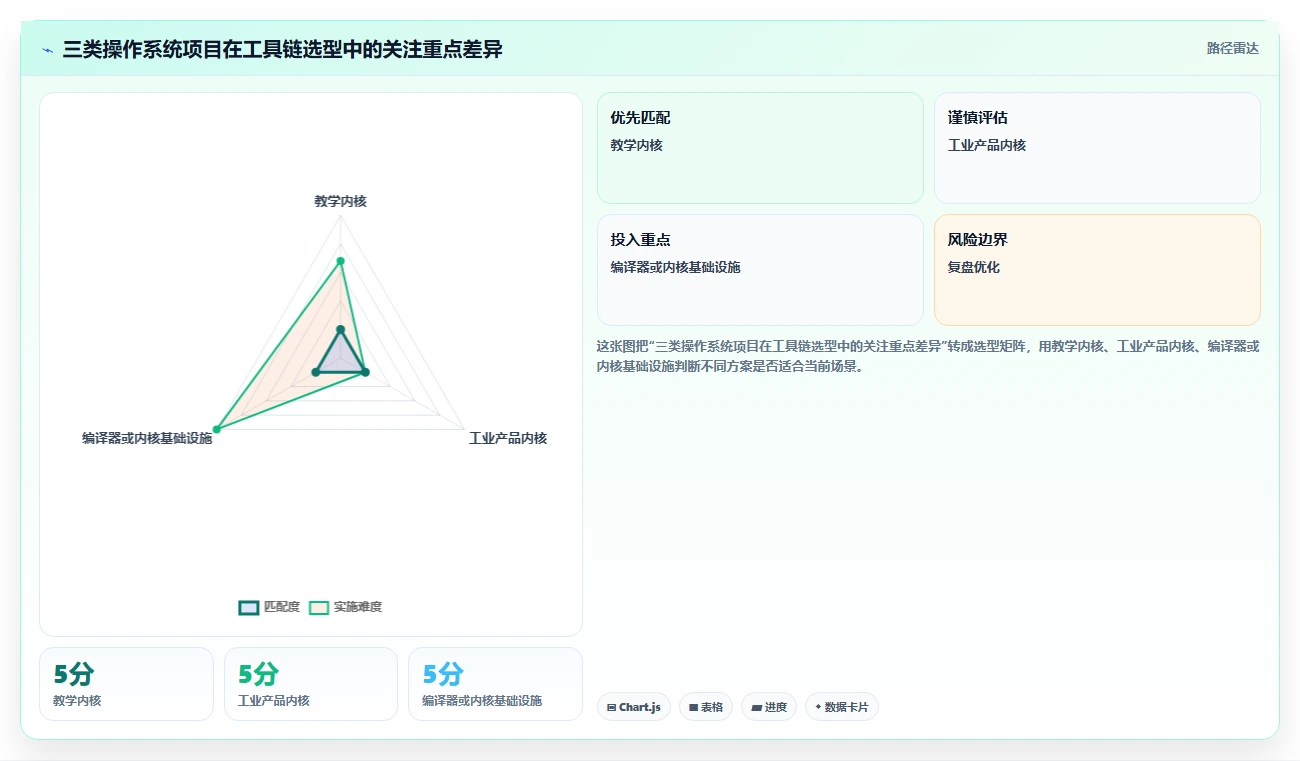This screenshot has height=761, width=1300.
Task: Toggle the 实施难度 legend entry
Action: coord(345,607)
